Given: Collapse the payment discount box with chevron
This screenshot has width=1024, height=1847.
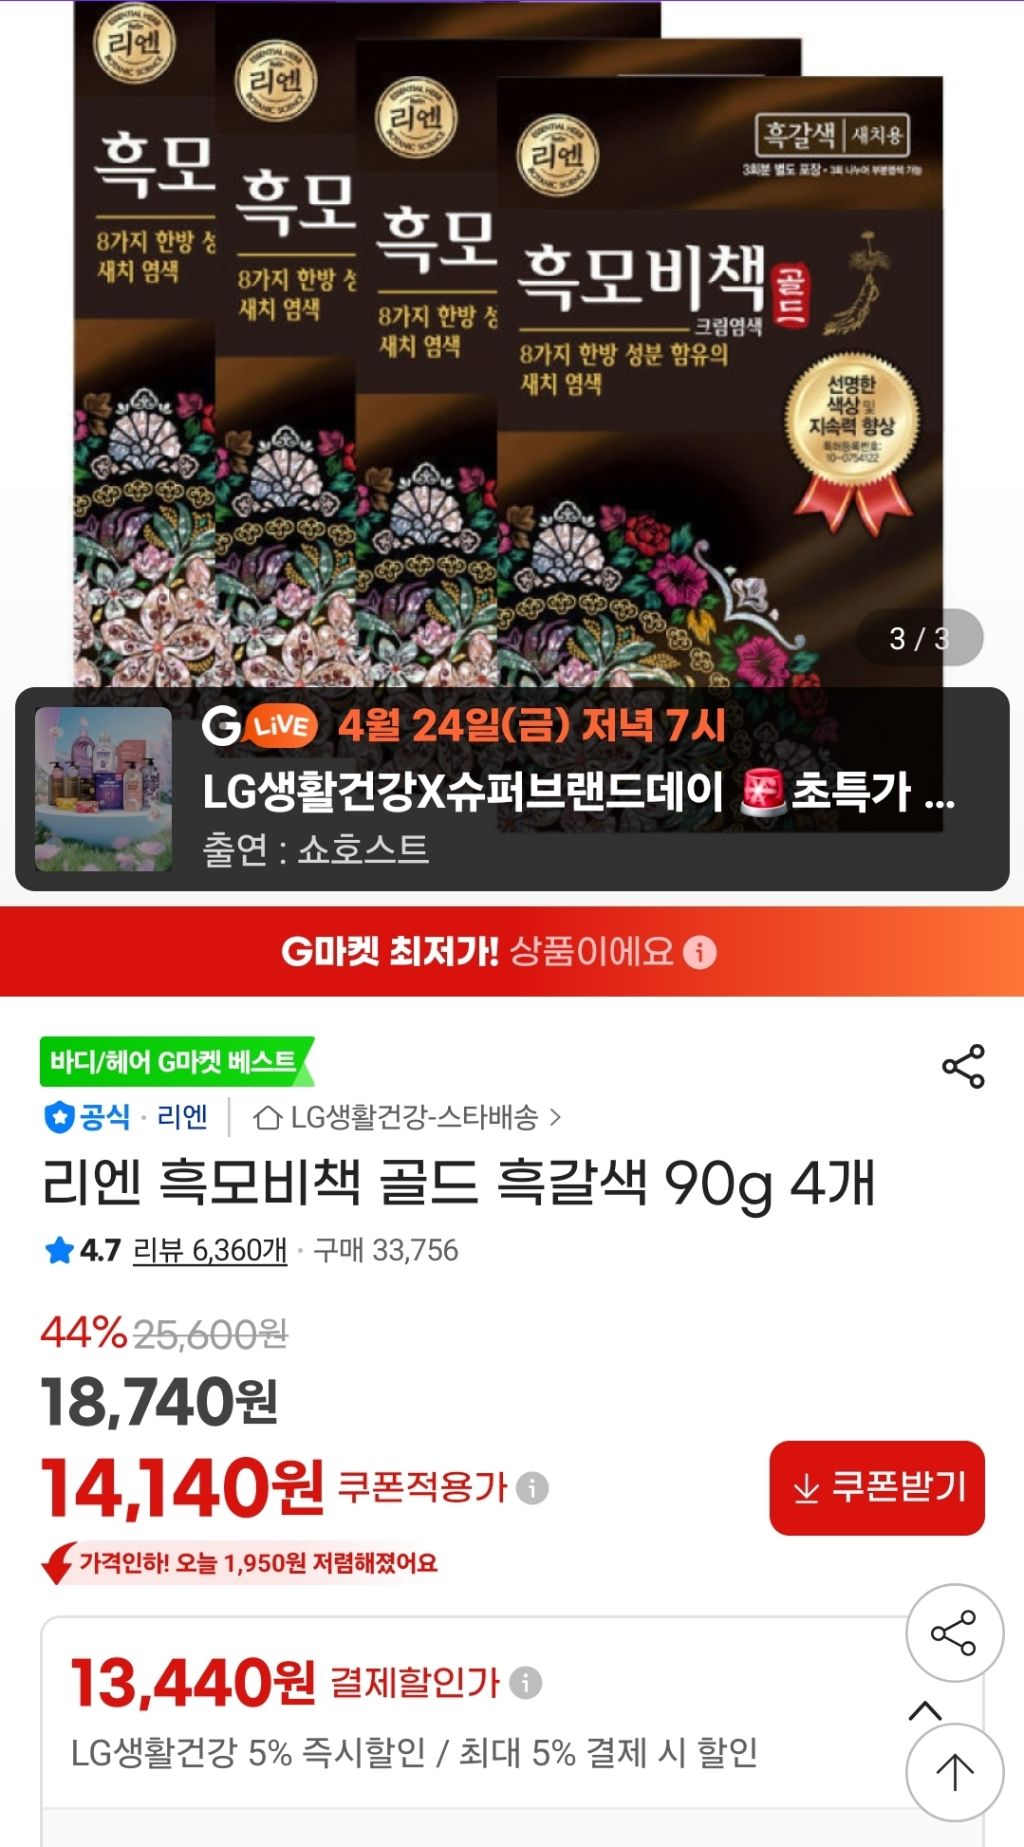Looking at the screenshot, I should tap(926, 1710).
